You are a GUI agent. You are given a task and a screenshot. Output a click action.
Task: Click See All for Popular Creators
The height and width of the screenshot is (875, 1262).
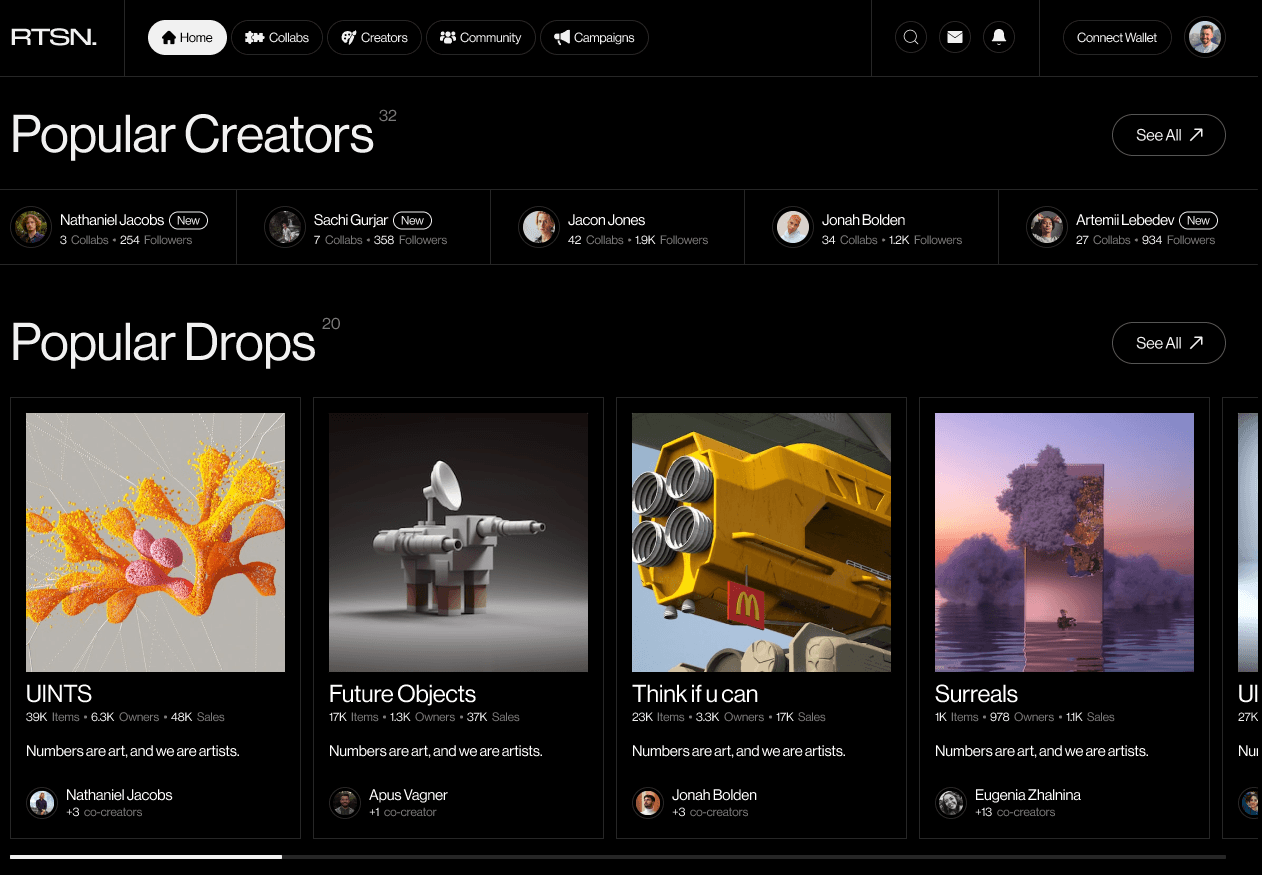click(1168, 135)
